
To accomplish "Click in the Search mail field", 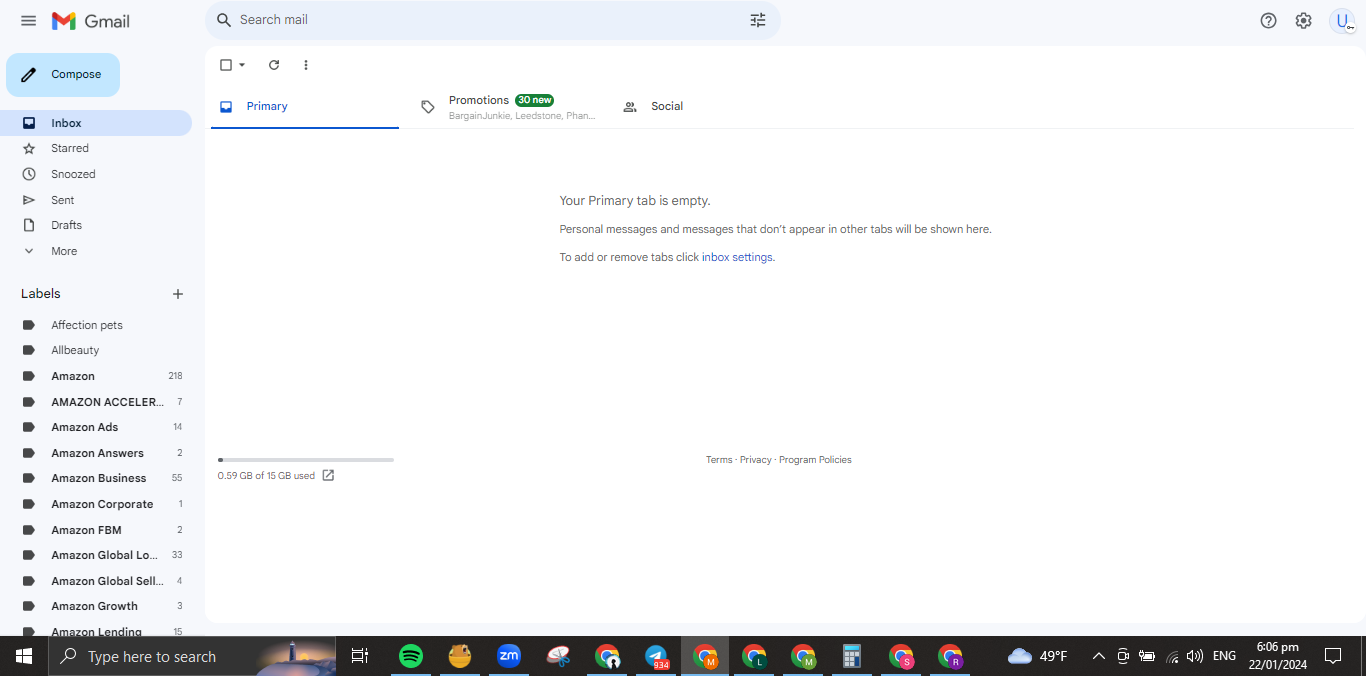I will click(490, 20).
